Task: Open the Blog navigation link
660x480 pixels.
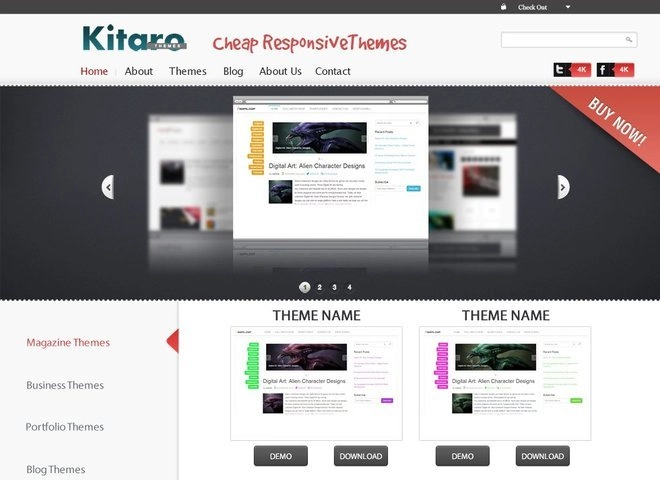Action: (233, 71)
